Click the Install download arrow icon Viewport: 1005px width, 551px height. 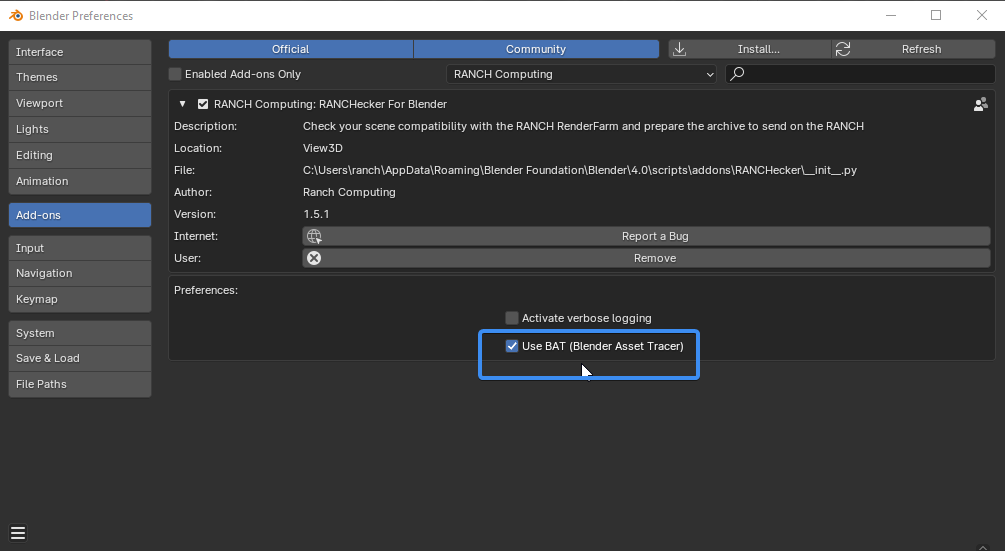[679, 49]
